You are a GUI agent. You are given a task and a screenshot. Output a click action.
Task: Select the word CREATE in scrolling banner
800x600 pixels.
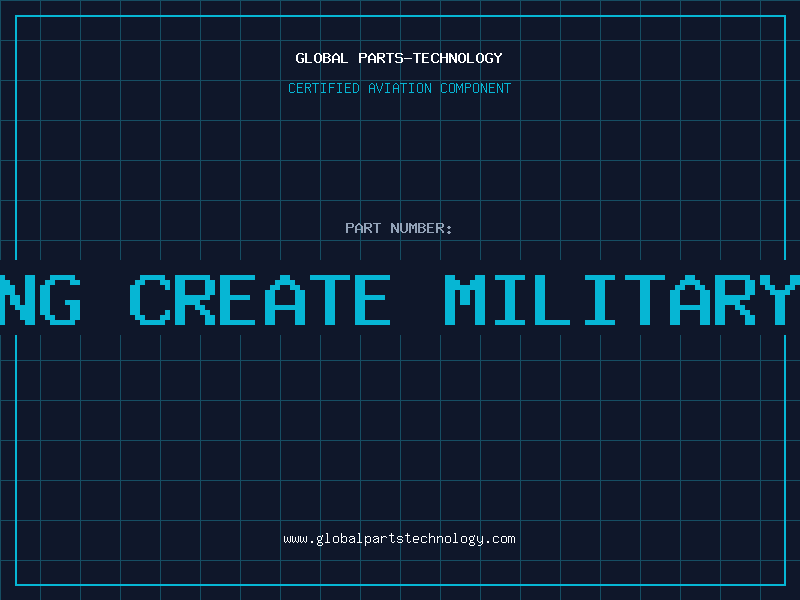pyautogui.click(x=260, y=299)
